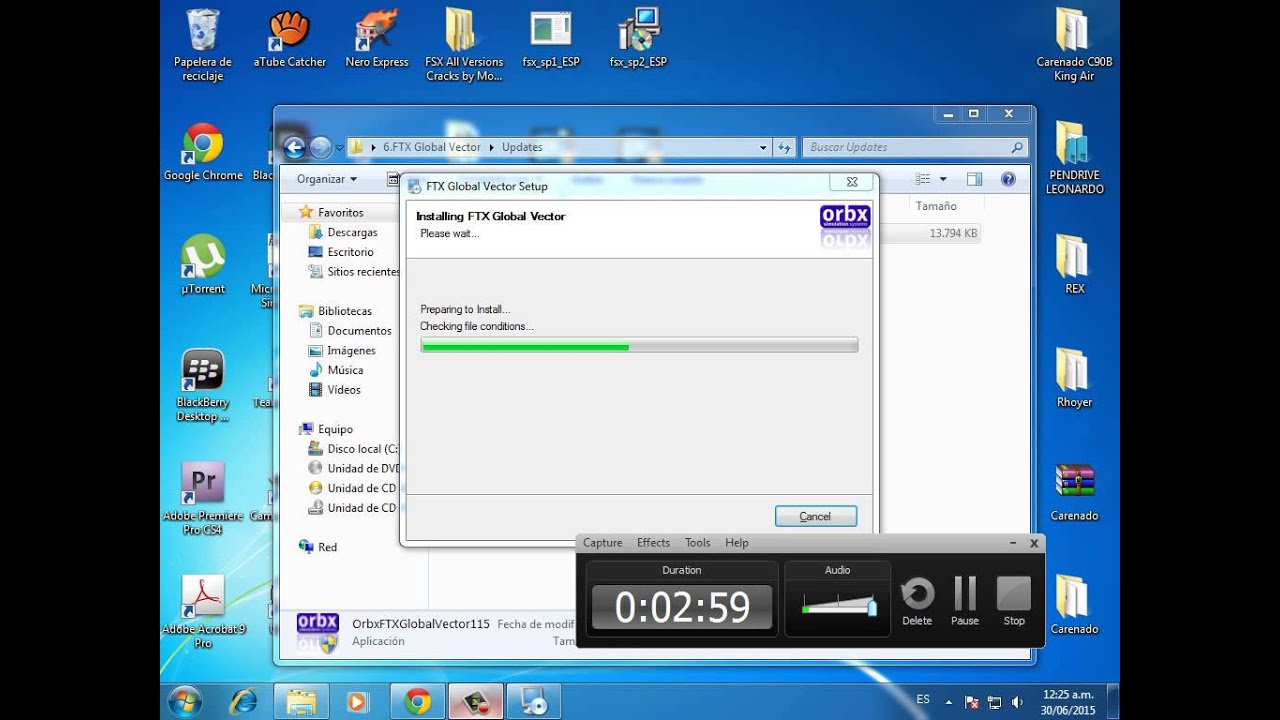
Task: Open the REX desktop folder
Action: point(1074,265)
